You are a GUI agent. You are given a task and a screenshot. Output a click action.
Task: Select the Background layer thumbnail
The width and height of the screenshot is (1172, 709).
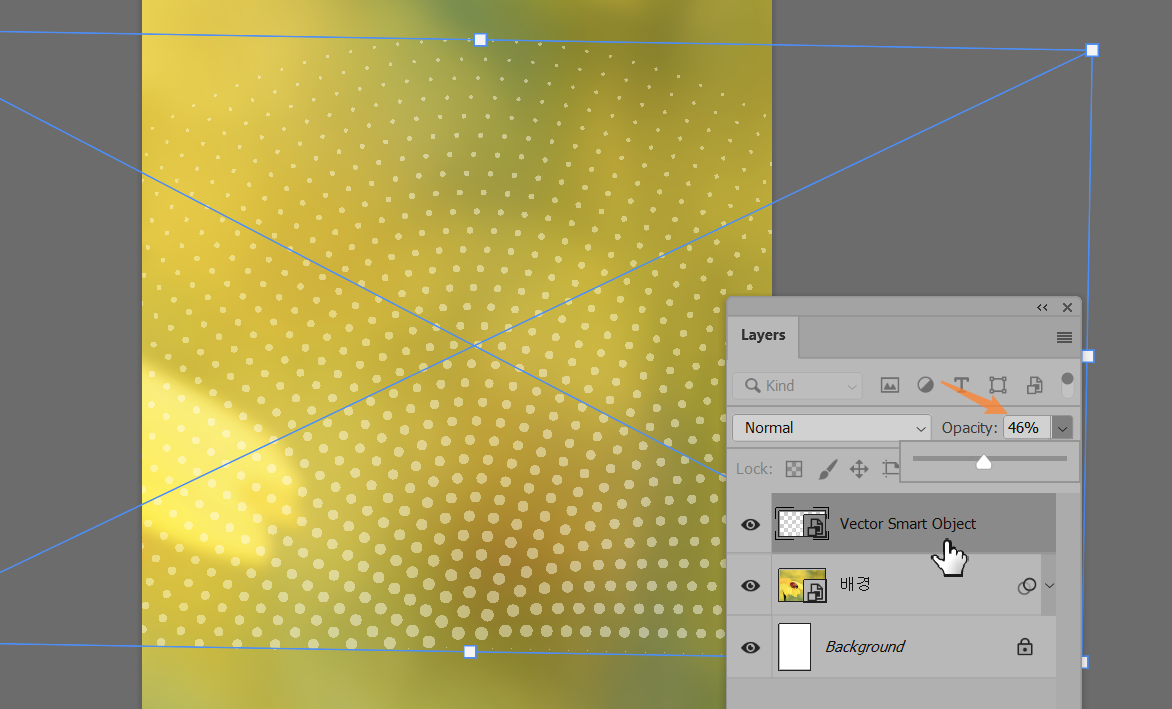coord(795,647)
